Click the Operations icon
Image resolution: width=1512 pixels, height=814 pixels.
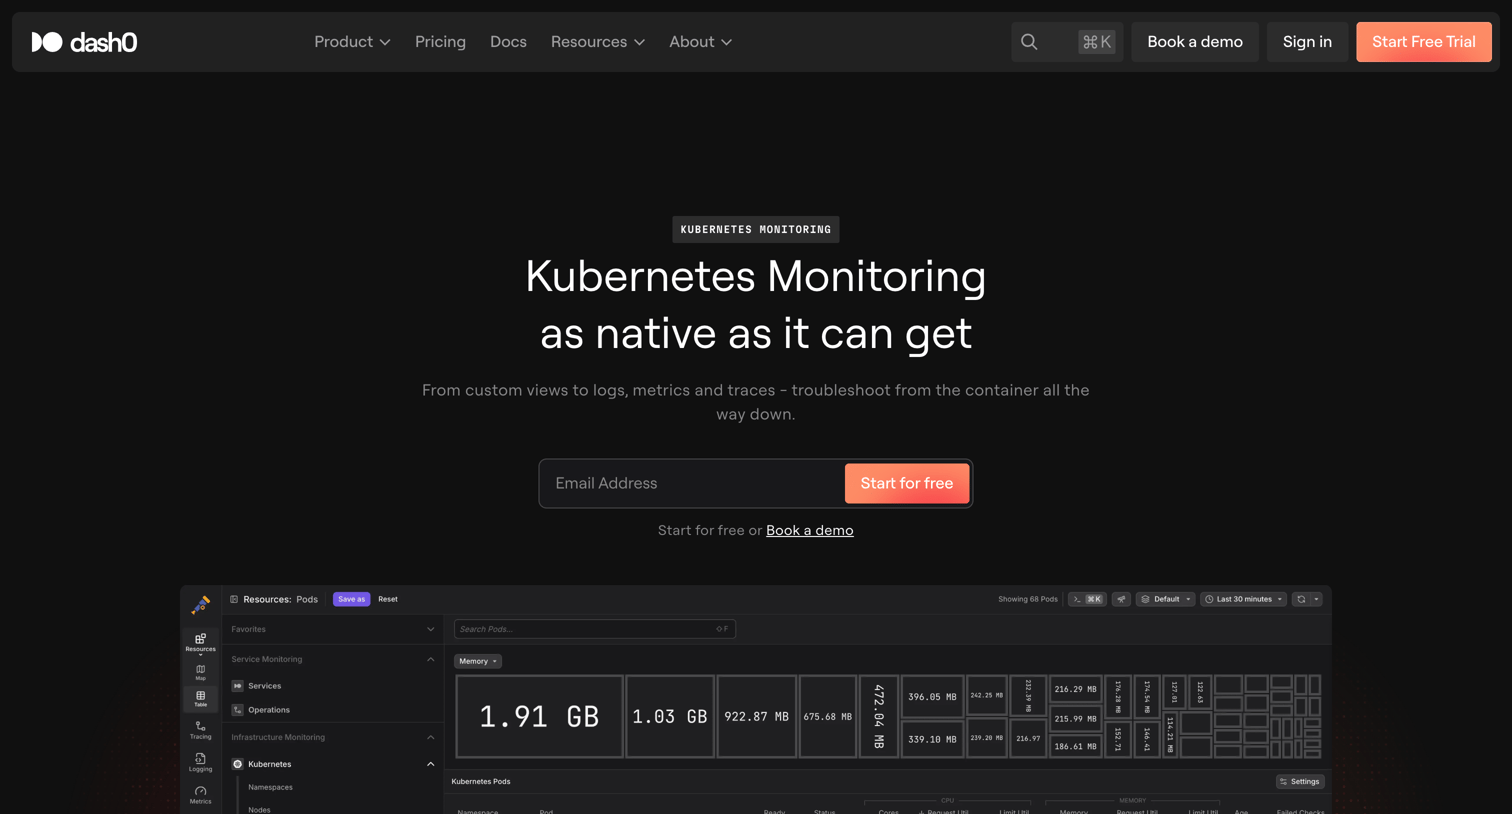click(x=237, y=710)
